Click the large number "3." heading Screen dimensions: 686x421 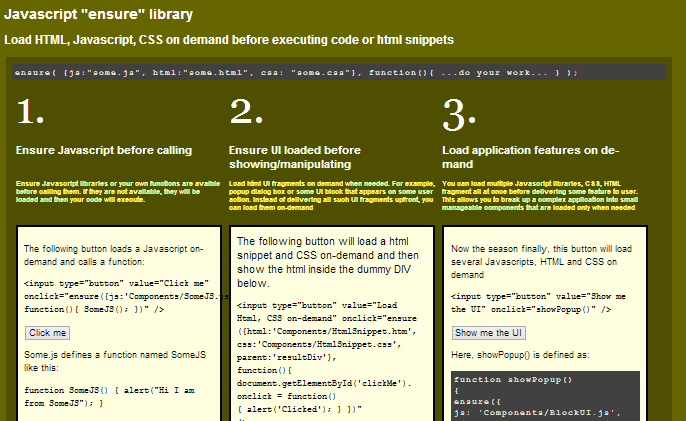458,115
